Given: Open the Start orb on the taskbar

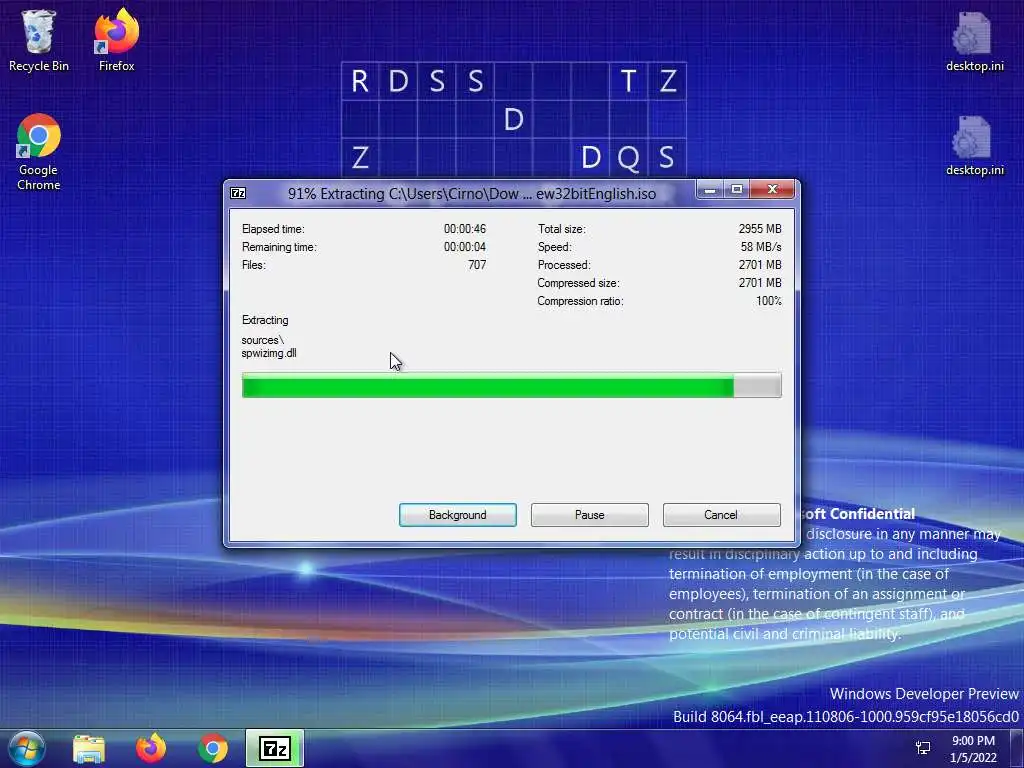Looking at the screenshot, I should tap(27, 748).
